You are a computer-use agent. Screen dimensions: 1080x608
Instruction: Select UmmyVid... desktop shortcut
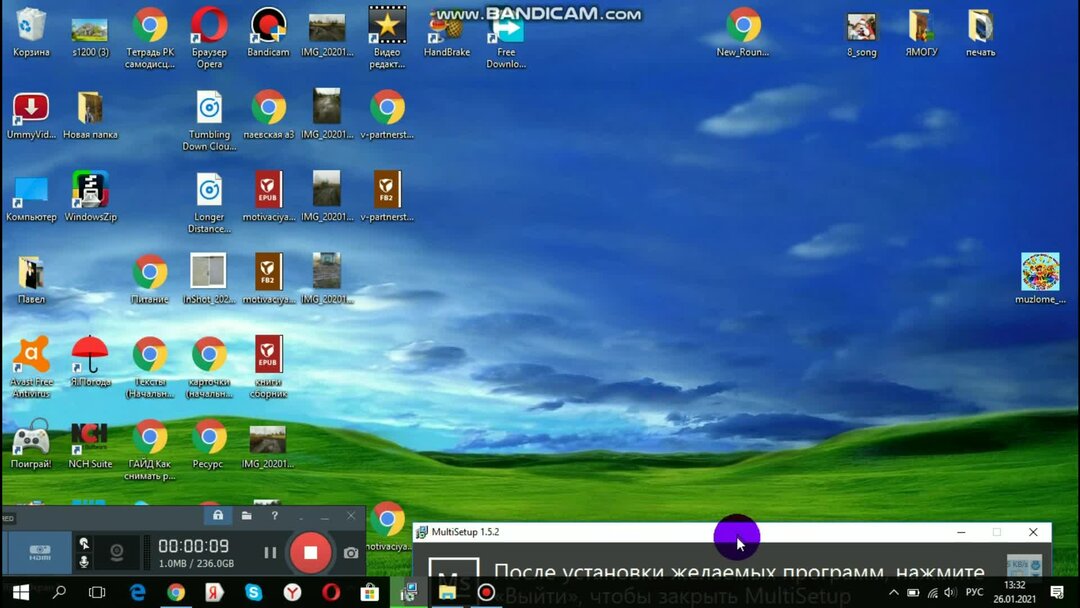click(x=31, y=116)
